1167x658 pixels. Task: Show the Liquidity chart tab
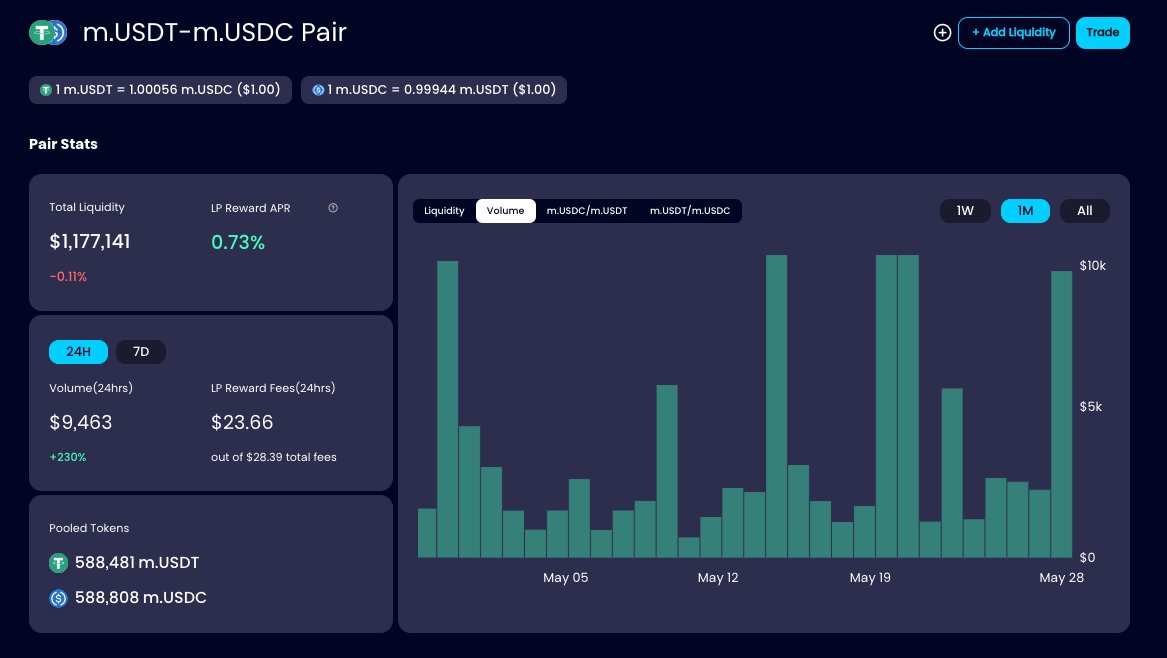(x=444, y=211)
